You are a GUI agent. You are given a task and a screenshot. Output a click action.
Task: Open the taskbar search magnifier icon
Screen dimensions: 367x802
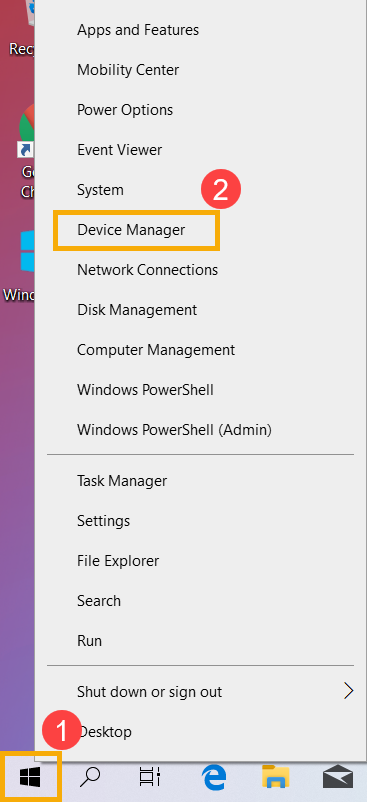(x=89, y=777)
